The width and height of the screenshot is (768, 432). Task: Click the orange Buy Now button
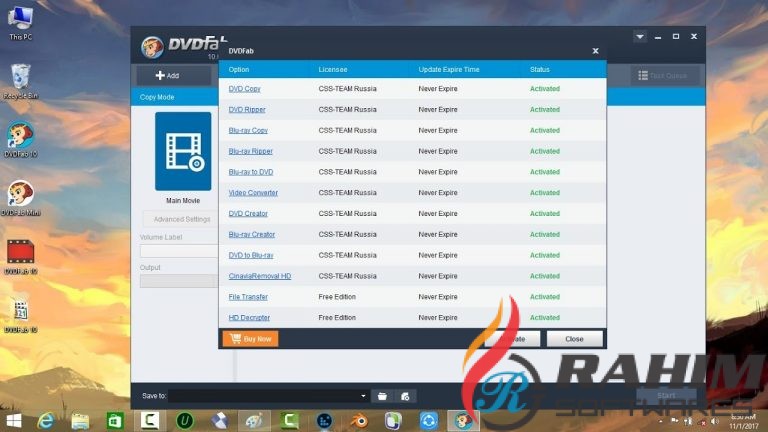pos(250,339)
